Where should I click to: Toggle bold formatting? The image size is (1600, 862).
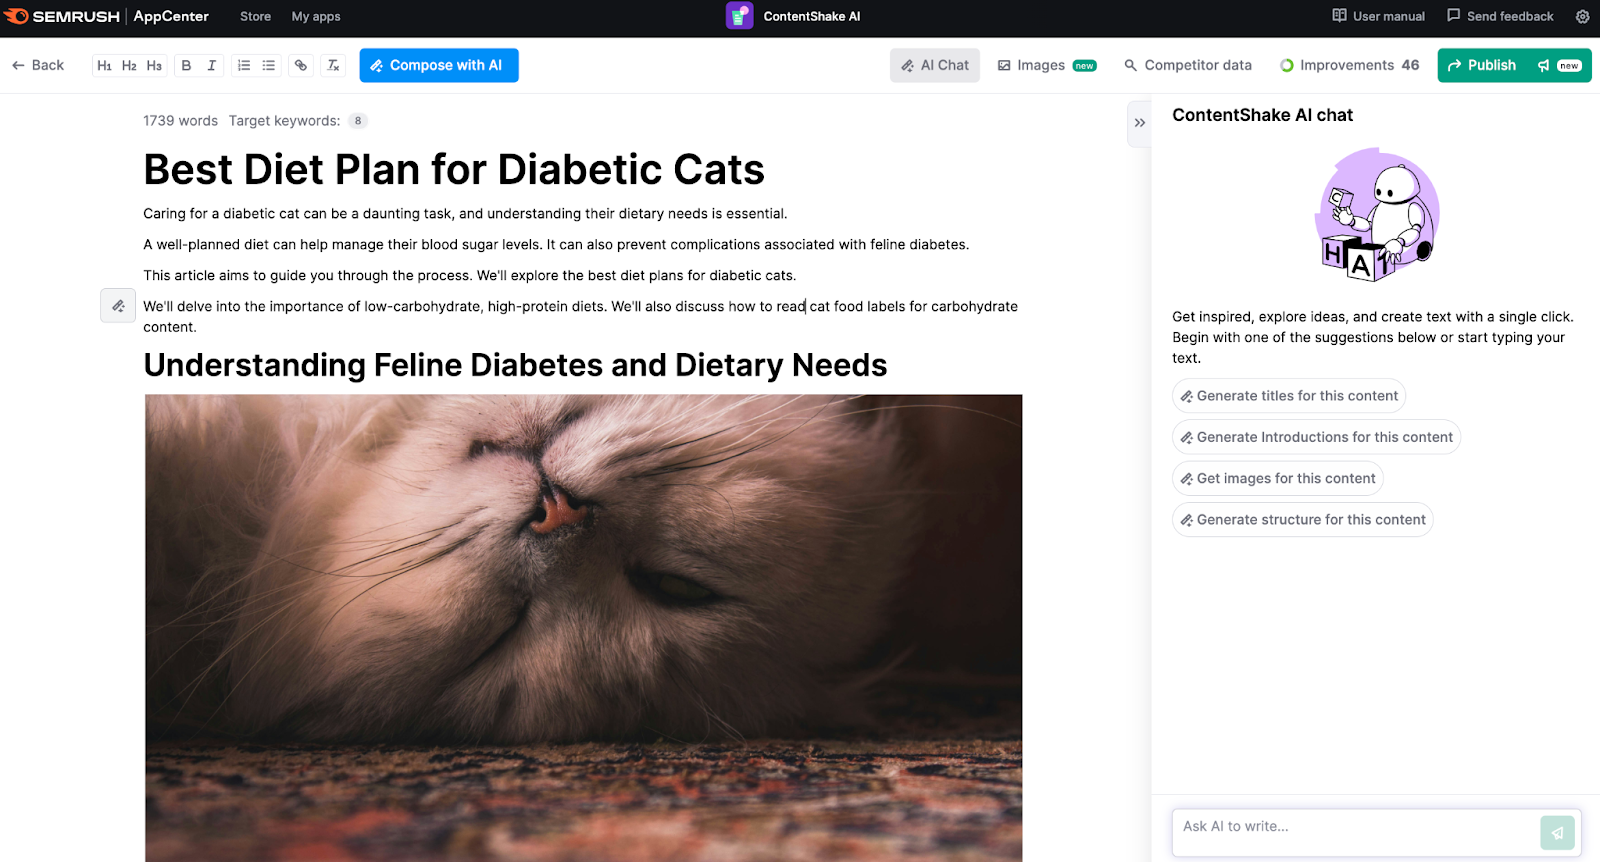pos(186,66)
